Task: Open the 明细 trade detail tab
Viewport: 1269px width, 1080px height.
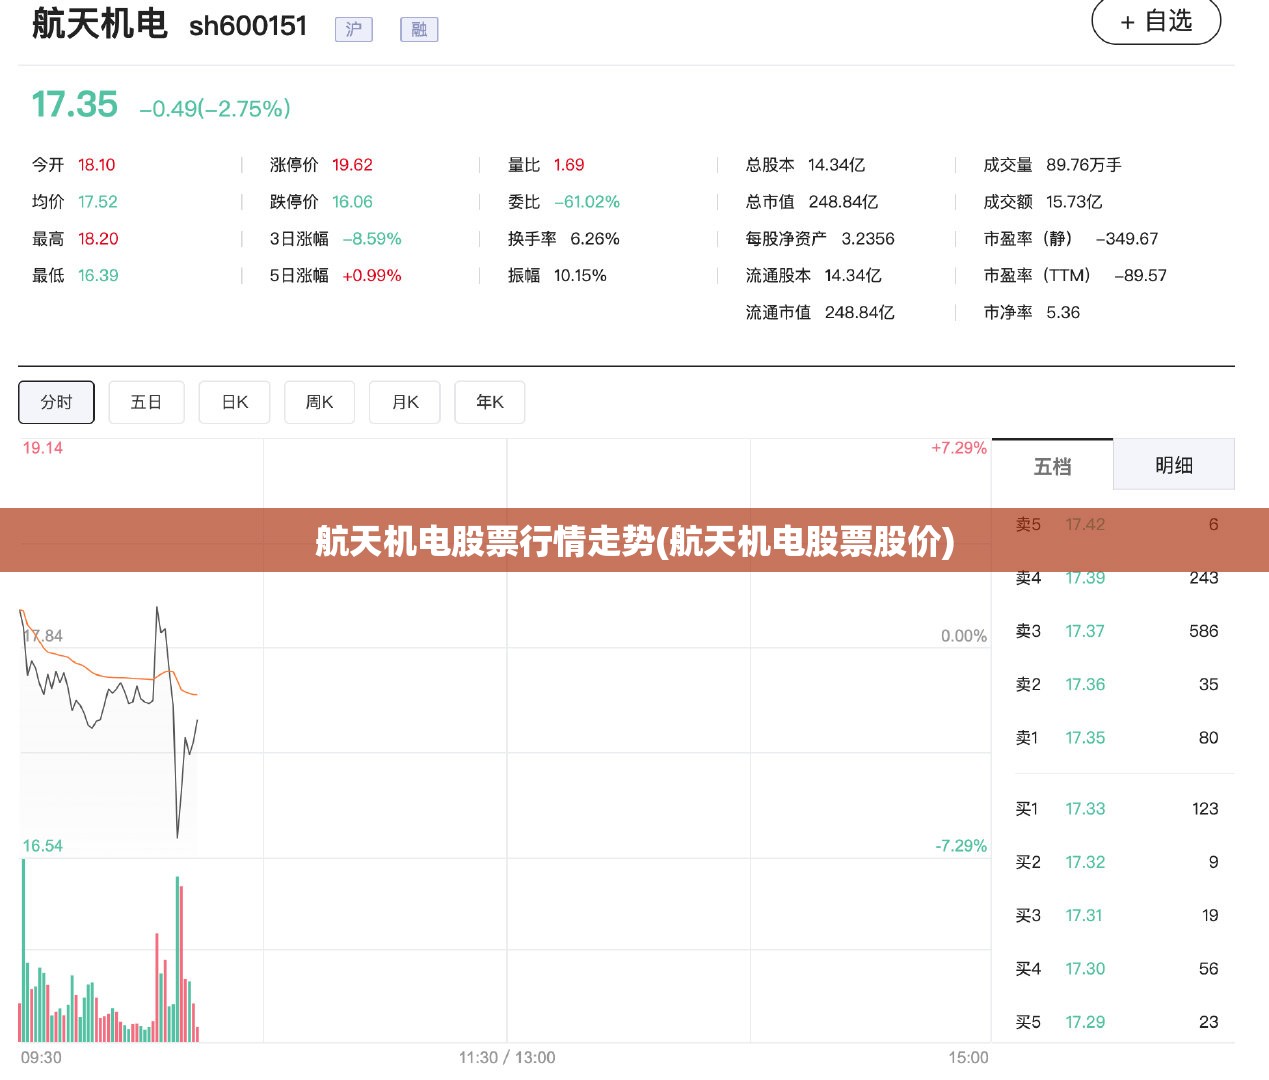Action: [x=1174, y=465]
